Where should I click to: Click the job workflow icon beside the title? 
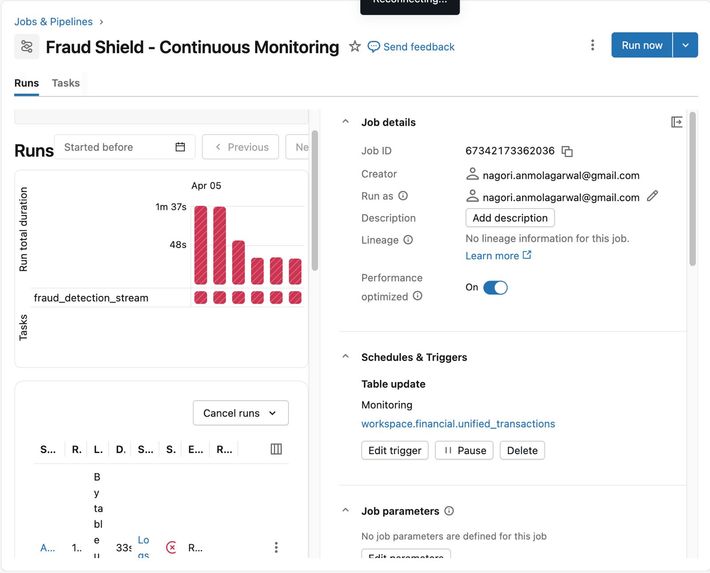click(27, 47)
